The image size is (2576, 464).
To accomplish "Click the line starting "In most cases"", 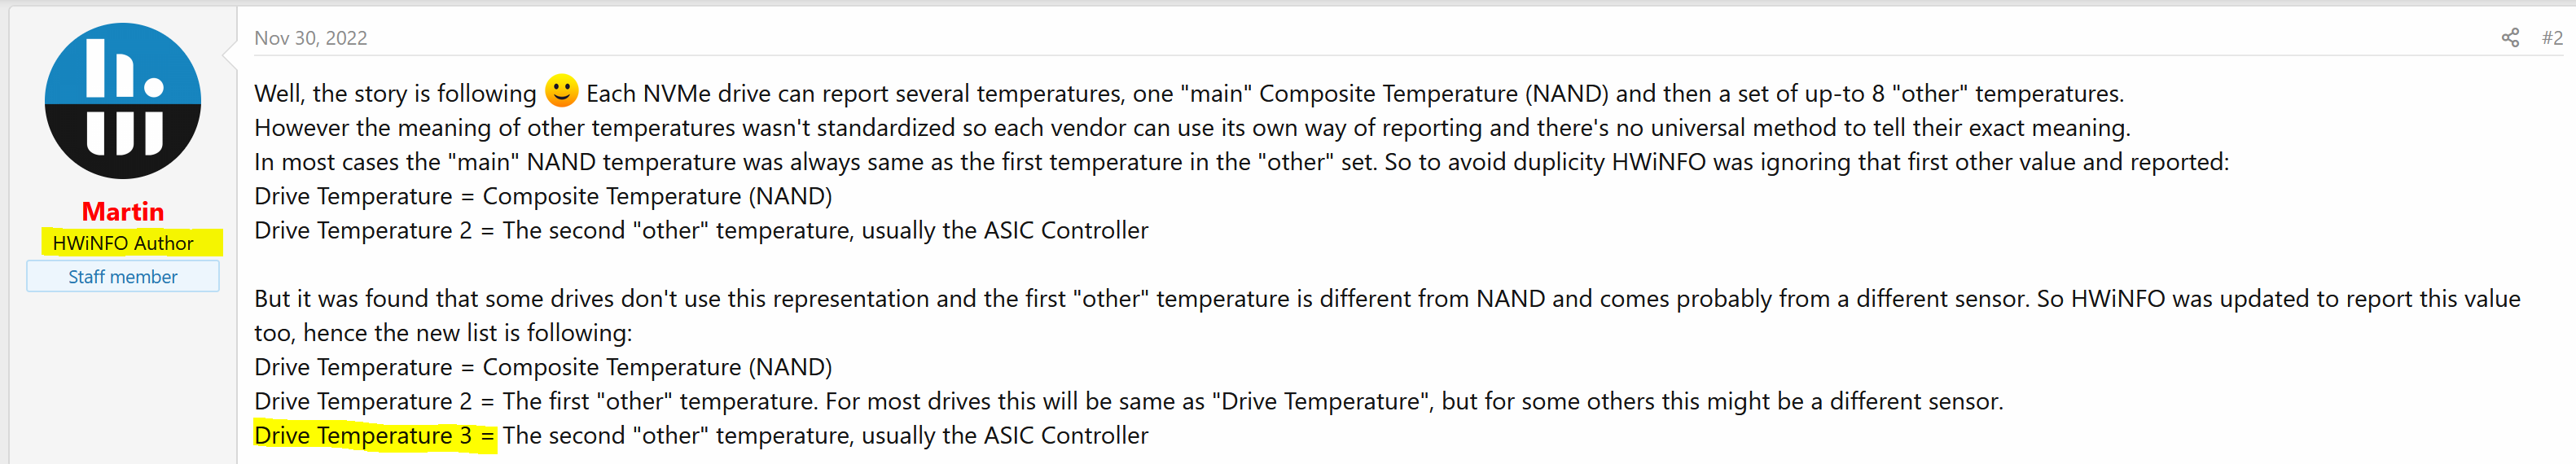I will pyautogui.click(x=1241, y=162).
